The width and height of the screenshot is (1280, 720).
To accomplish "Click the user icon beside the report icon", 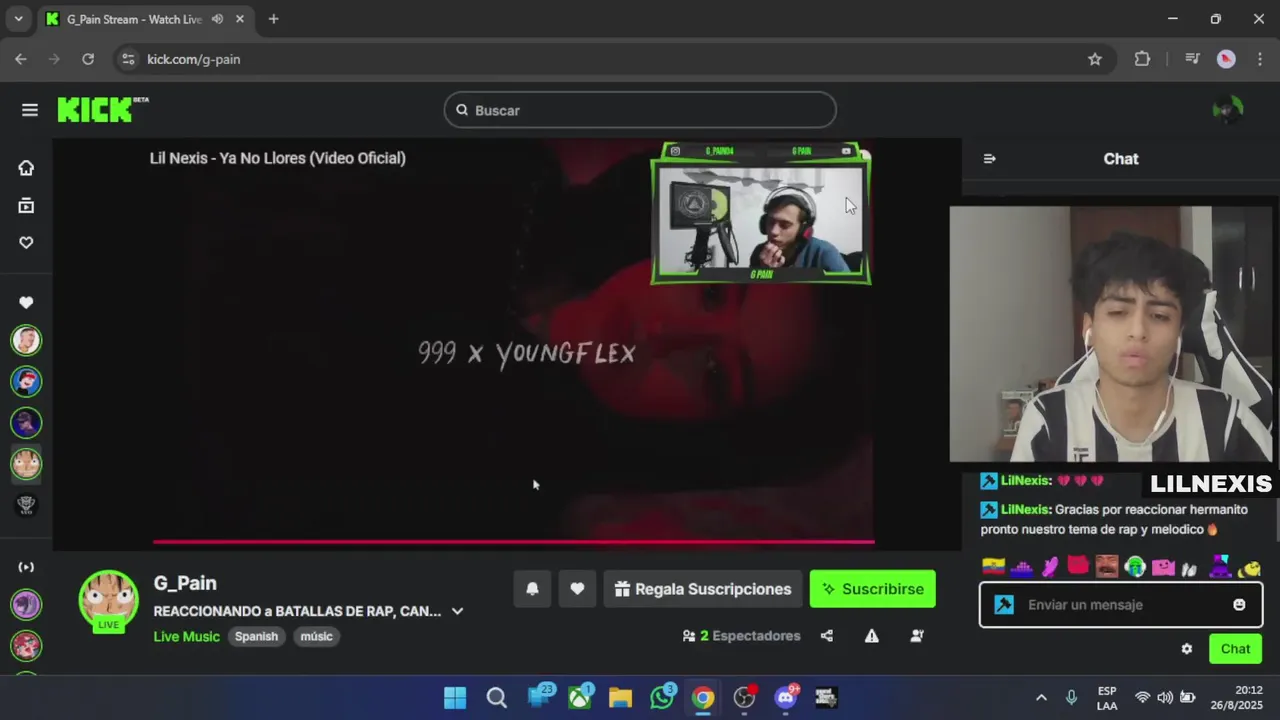I will [917, 636].
